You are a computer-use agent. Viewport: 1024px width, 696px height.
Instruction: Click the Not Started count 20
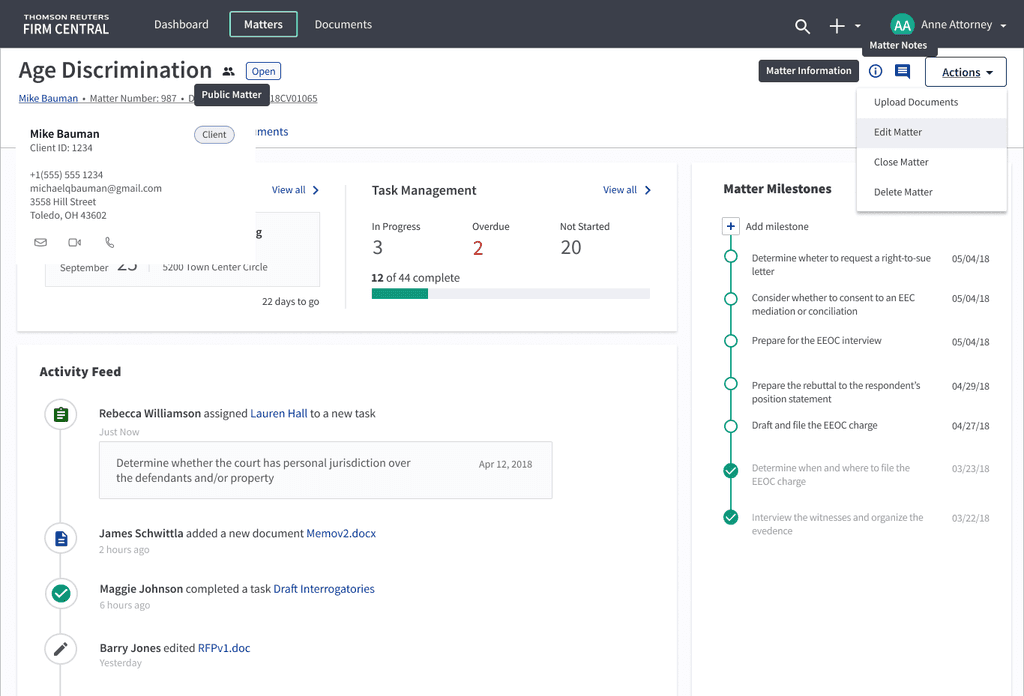[x=571, y=247]
